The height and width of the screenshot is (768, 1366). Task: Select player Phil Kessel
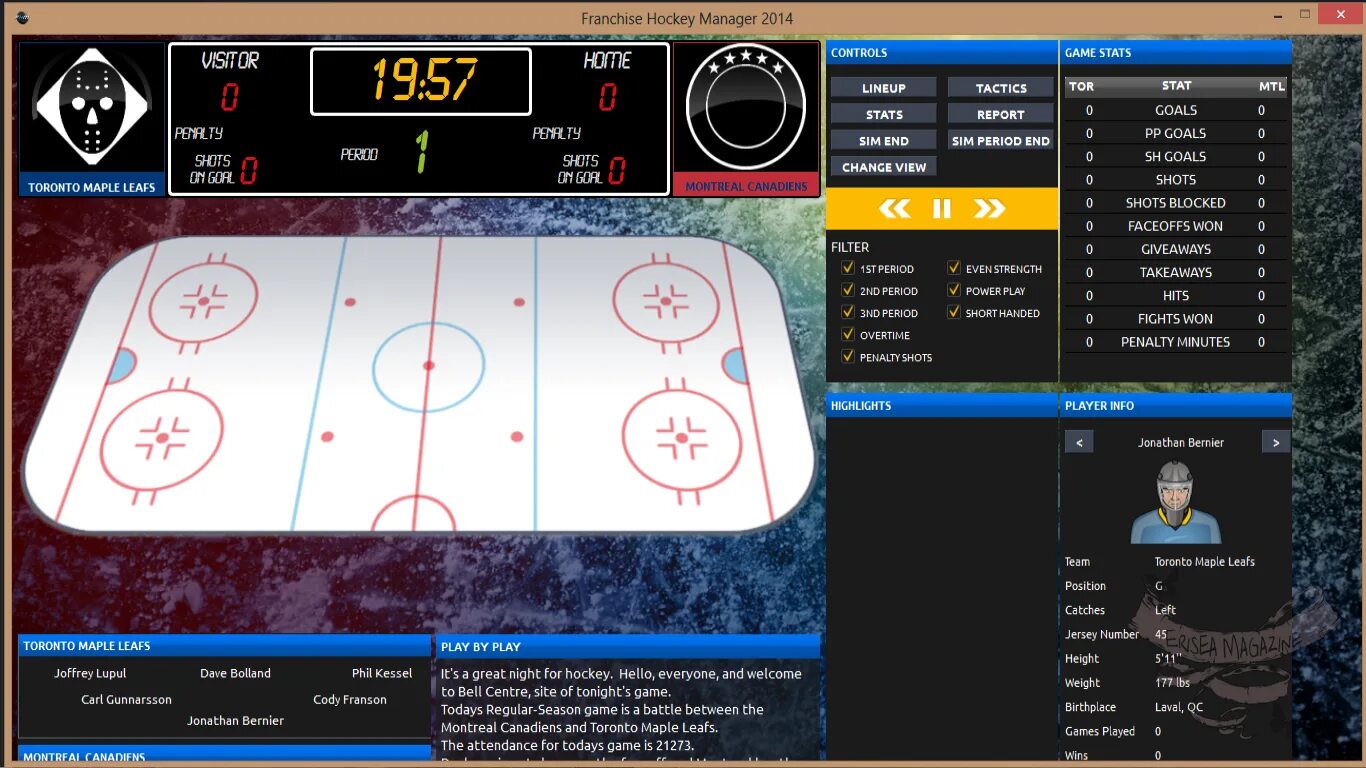(x=382, y=673)
